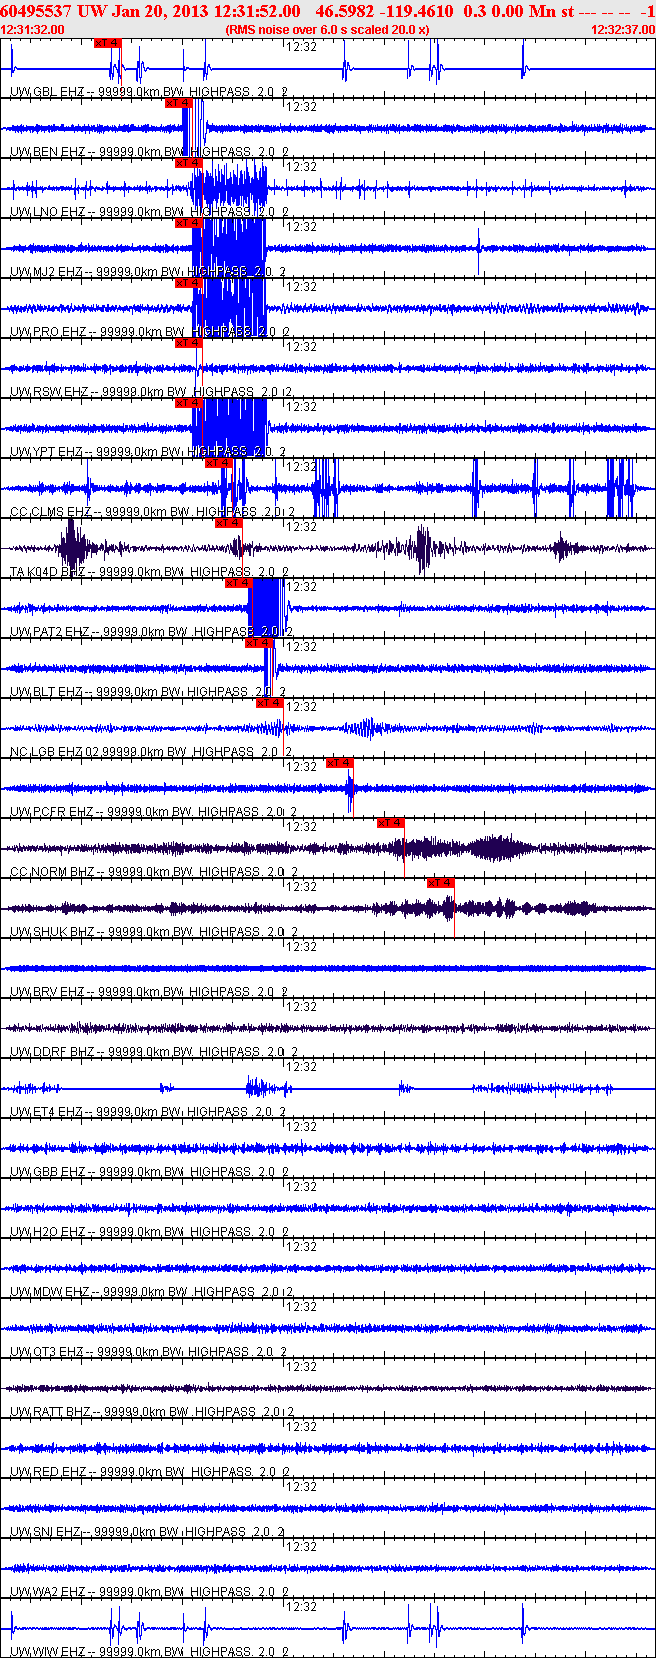656x1658 pixels.
Task: Select the UW.H2O EHZ channel label
Action: 48,1232
